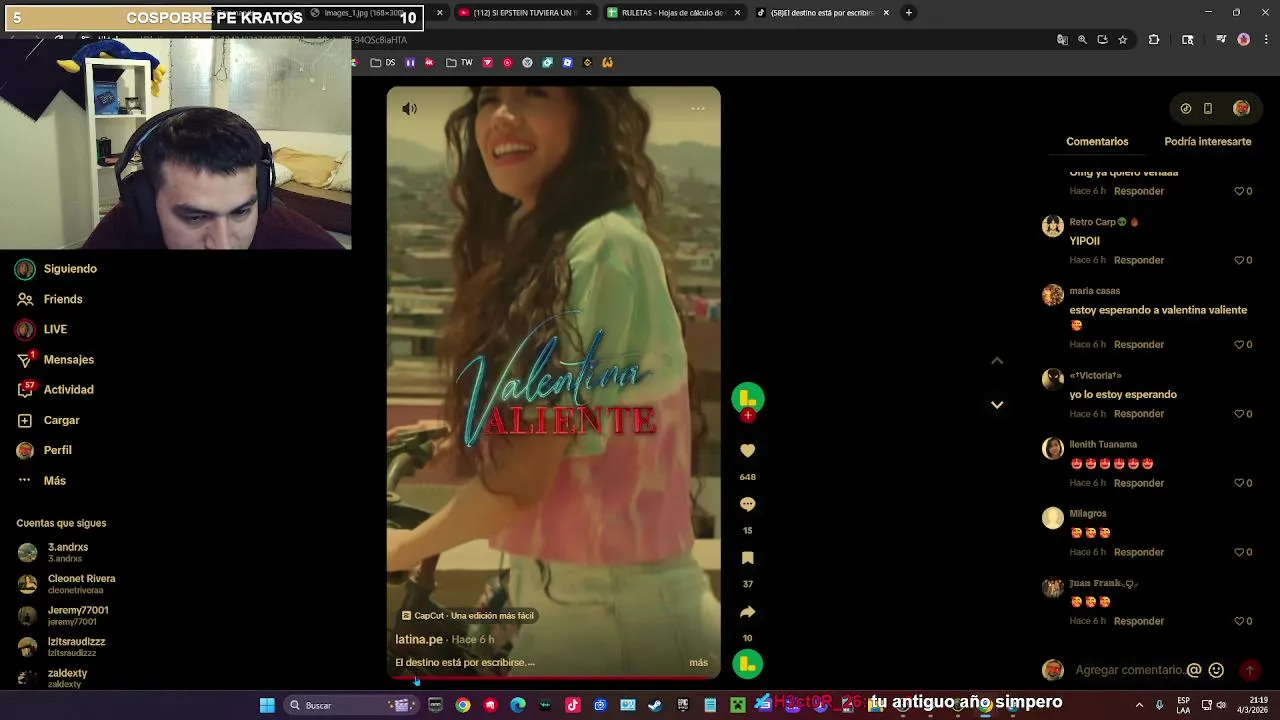Screen dimensions: 1280x720
Task: Post comment with the red send arrow
Action: 1249,670
